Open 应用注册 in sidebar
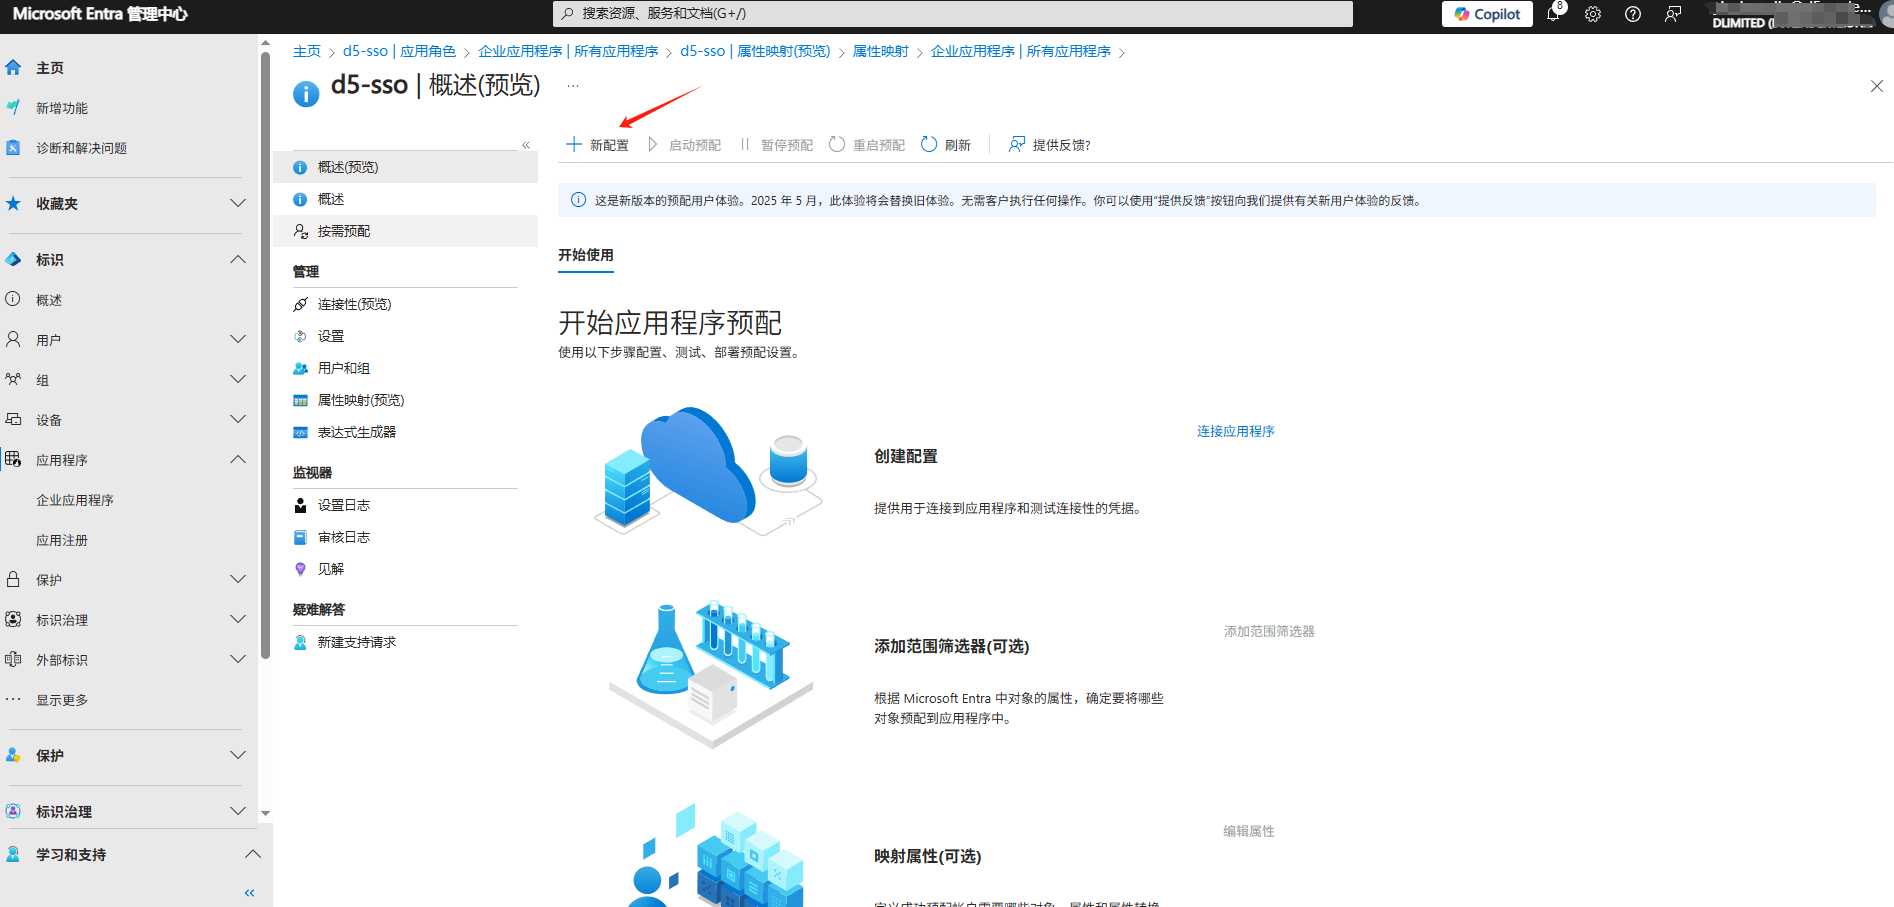This screenshot has width=1894, height=907. [62, 540]
